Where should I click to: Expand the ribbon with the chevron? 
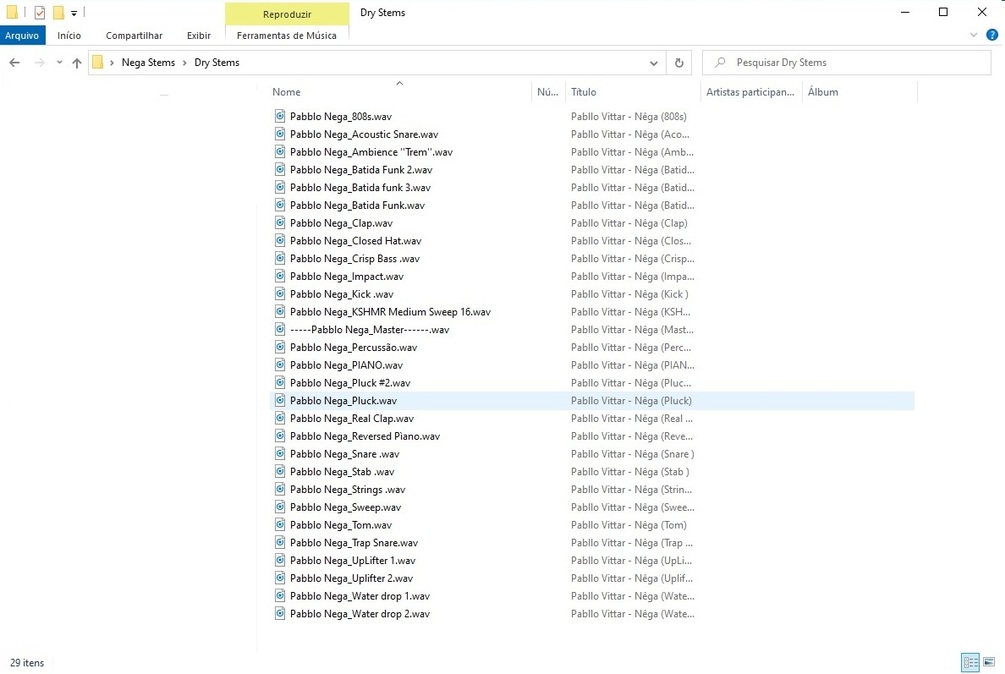tap(973, 35)
